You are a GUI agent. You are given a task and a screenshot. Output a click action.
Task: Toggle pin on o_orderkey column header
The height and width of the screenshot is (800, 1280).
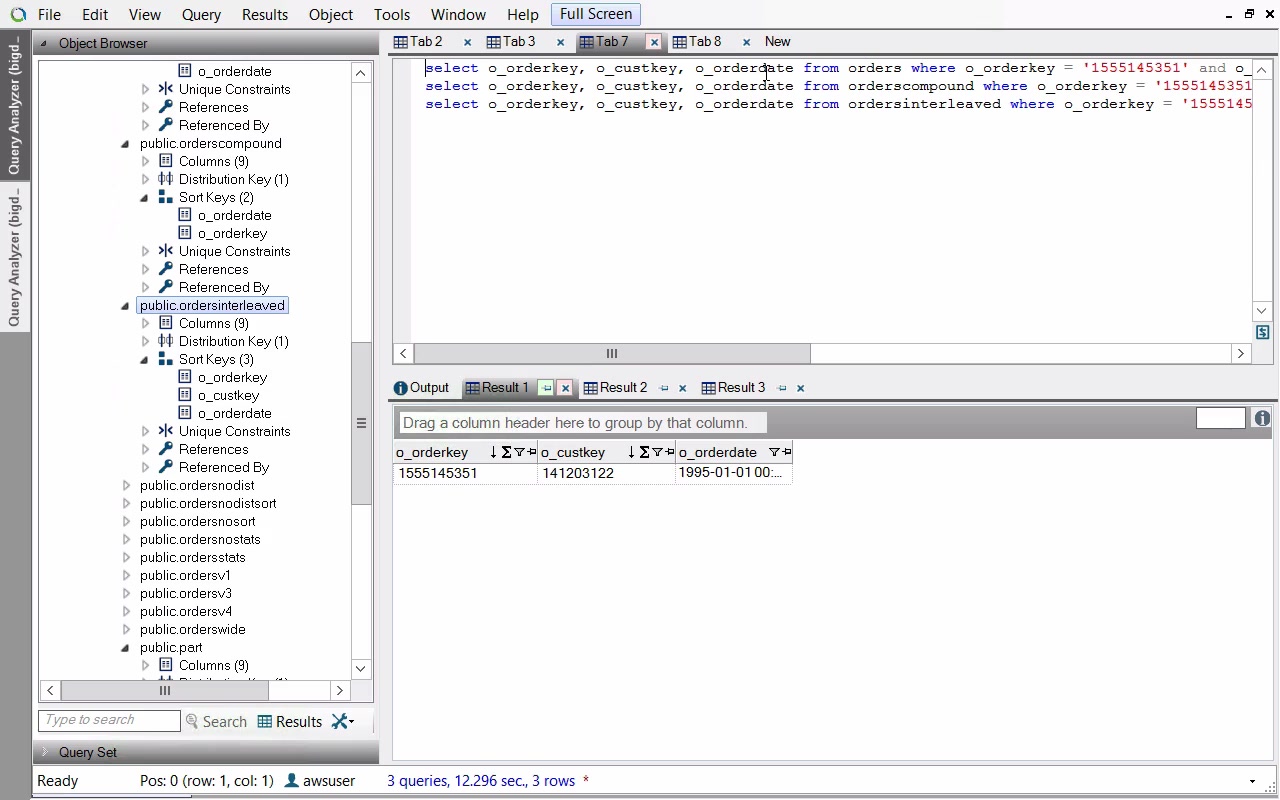tap(532, 453)
